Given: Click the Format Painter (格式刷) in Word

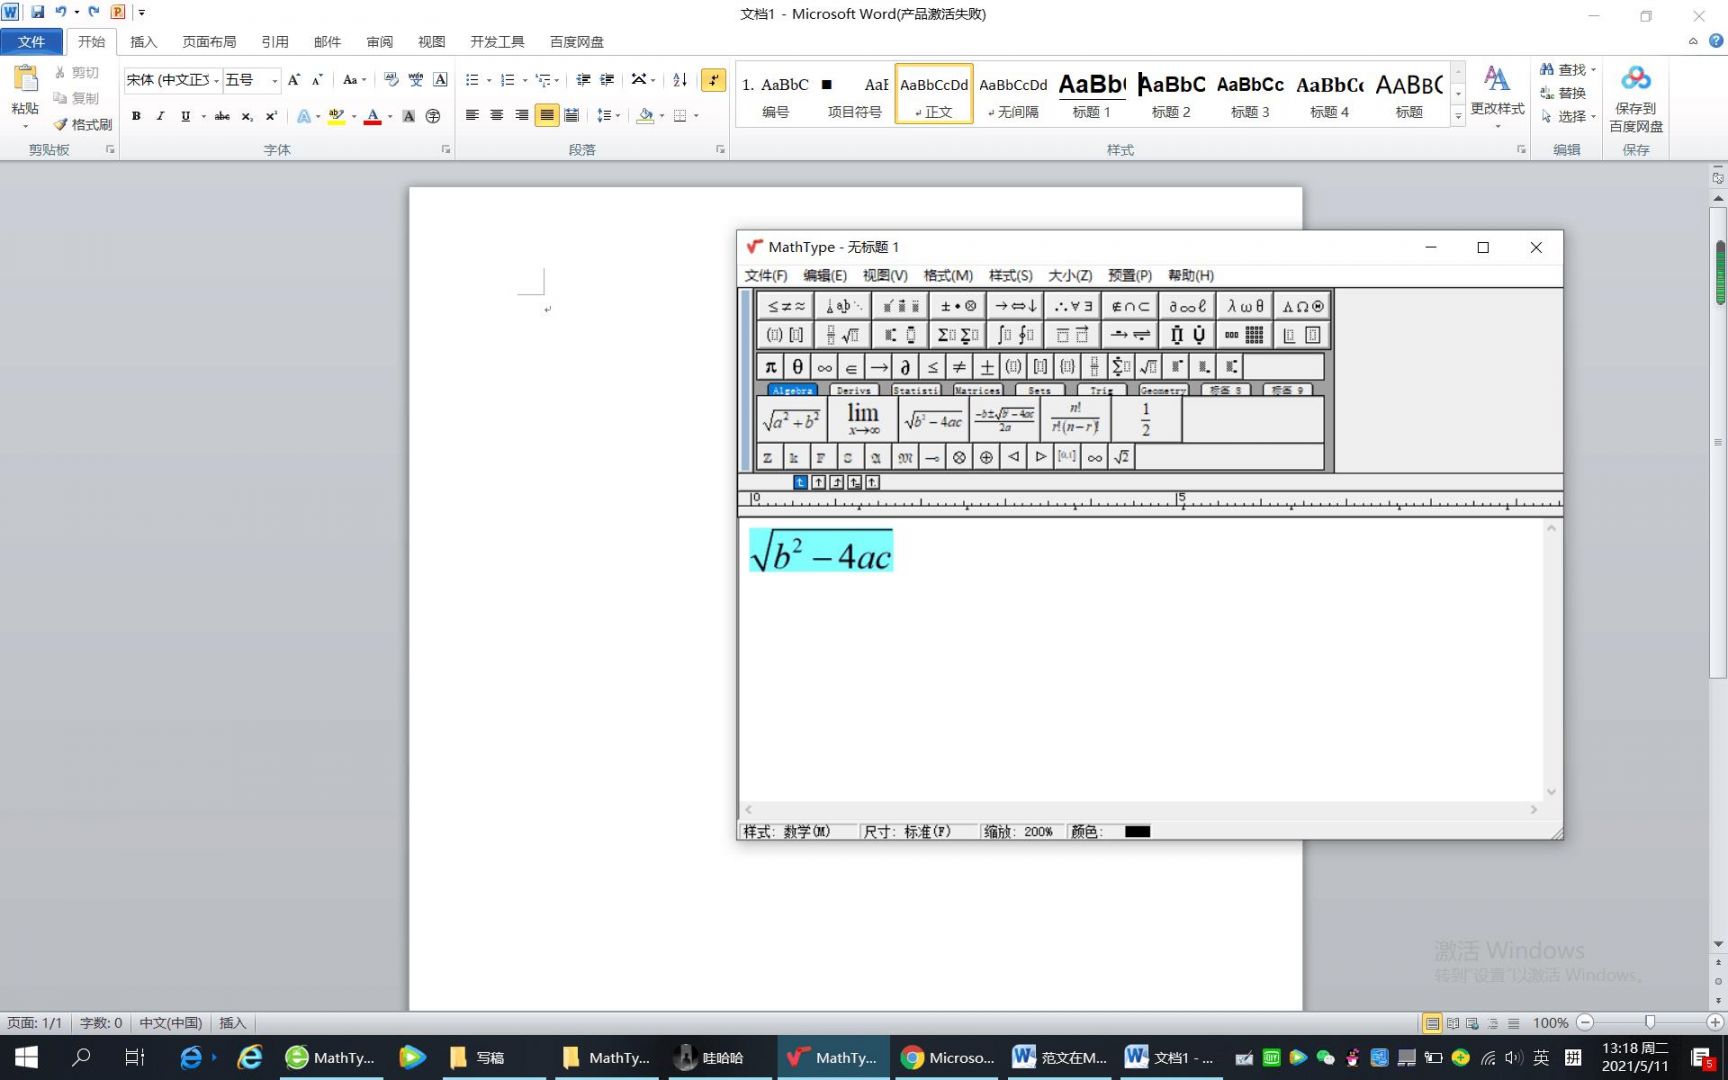Looking at the screenshot, I should pos(83,124).
